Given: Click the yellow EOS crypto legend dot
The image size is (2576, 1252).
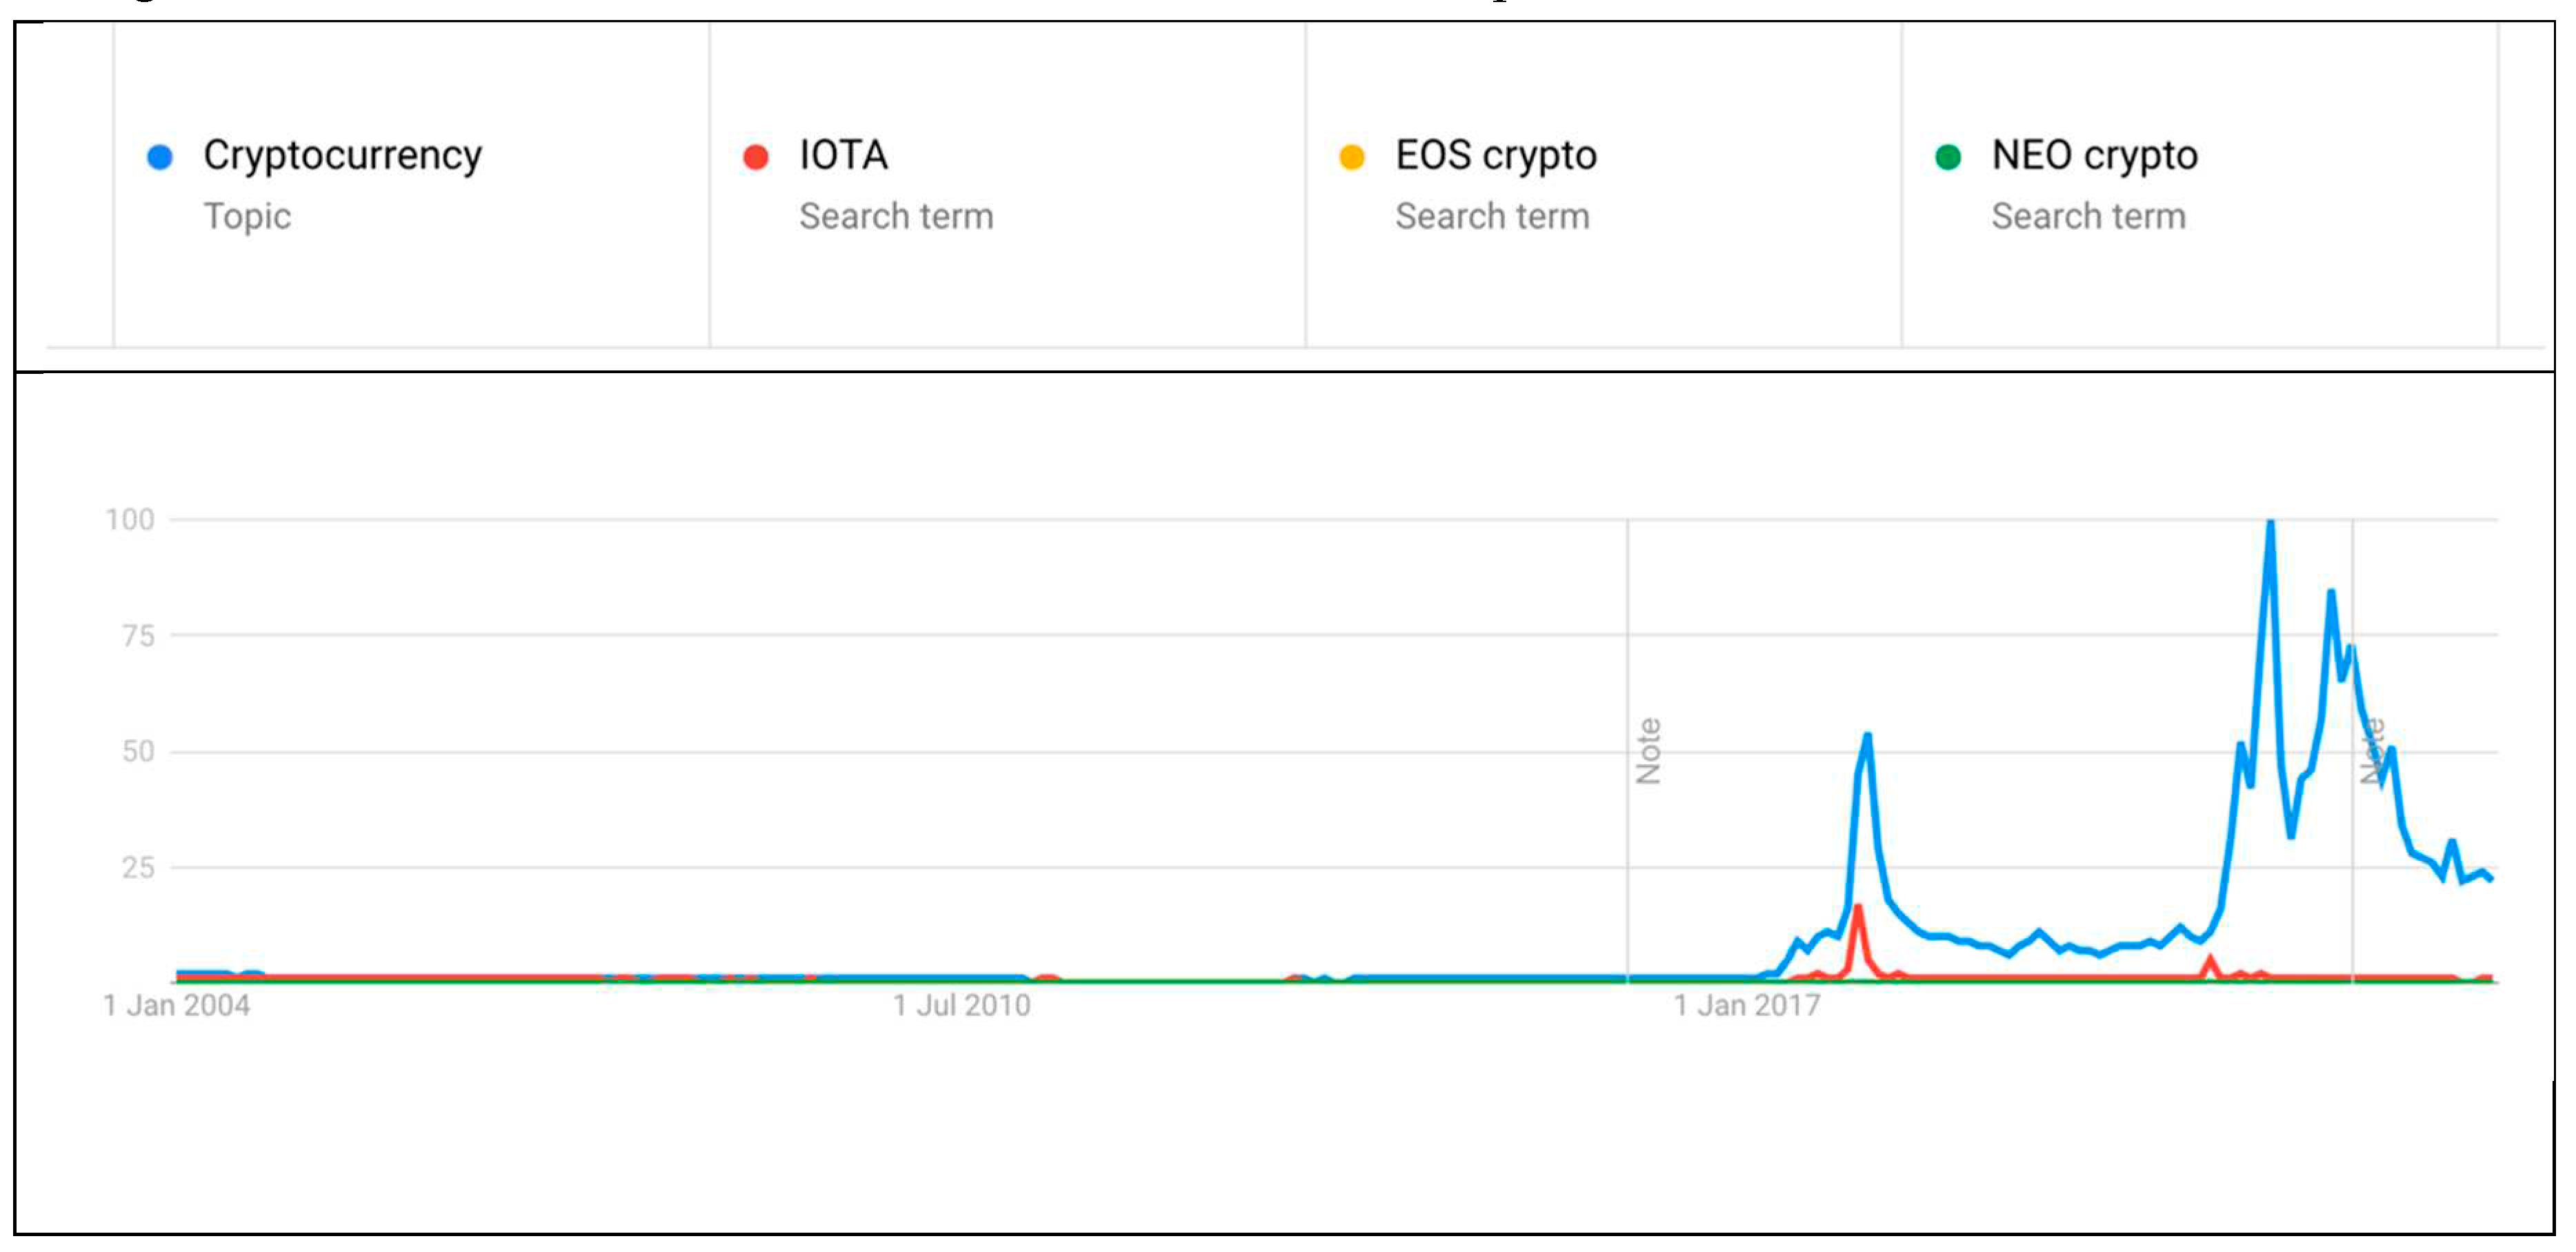Looking at the screenshot, I should [1352, 157].
